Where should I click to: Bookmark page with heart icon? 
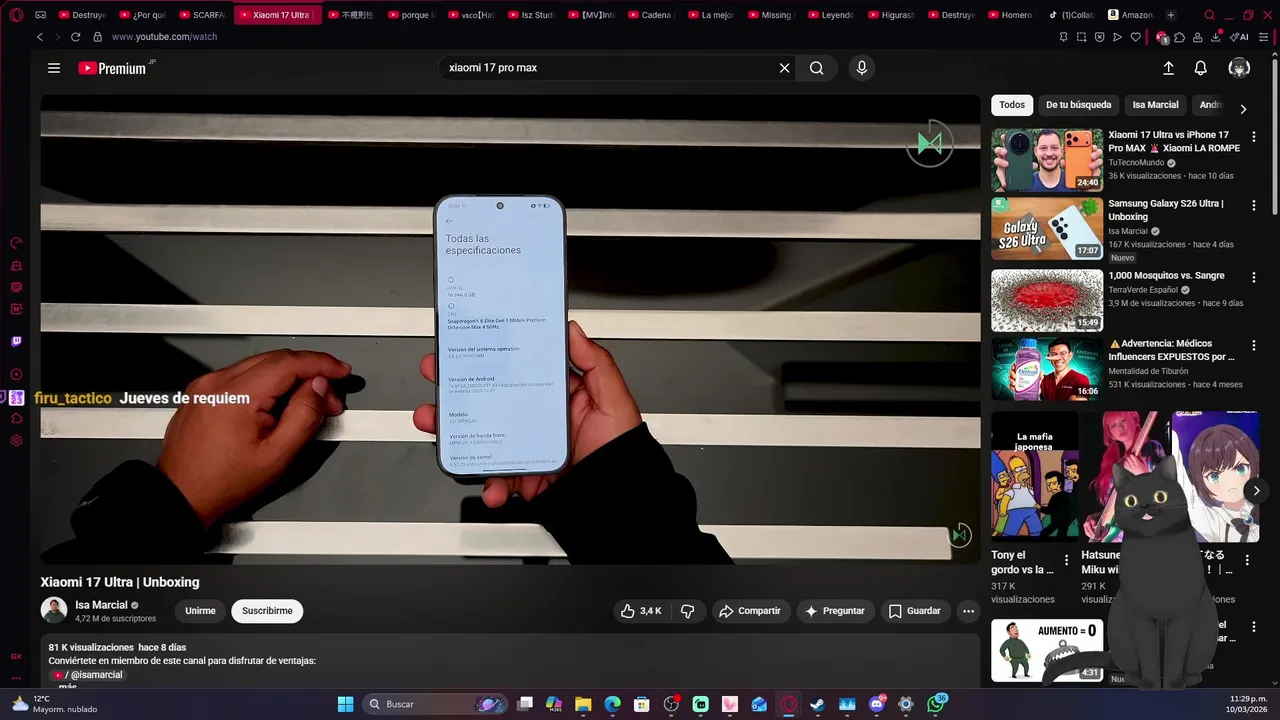click(1136, 37)
